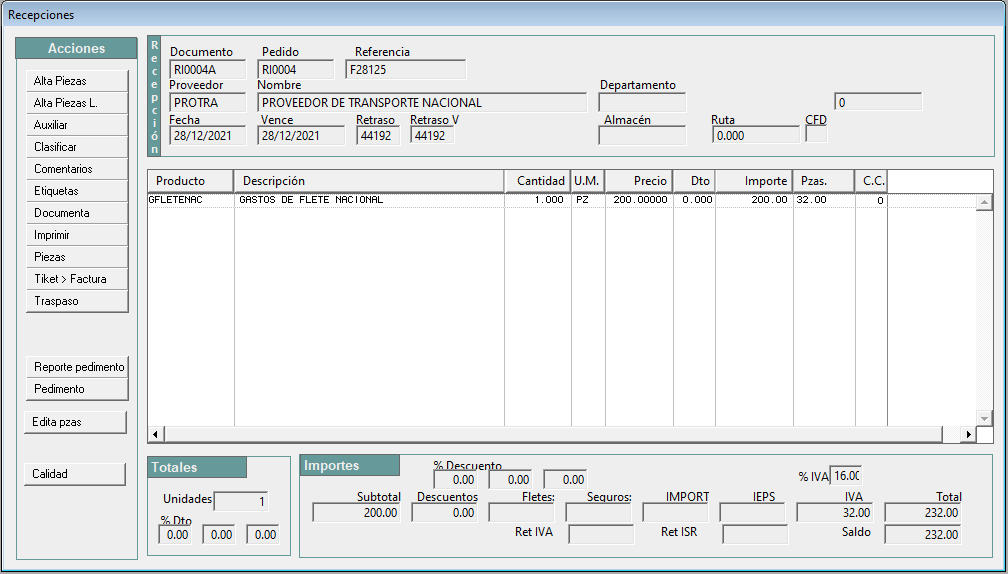Select the Auxiliar action

coord(77,125)
